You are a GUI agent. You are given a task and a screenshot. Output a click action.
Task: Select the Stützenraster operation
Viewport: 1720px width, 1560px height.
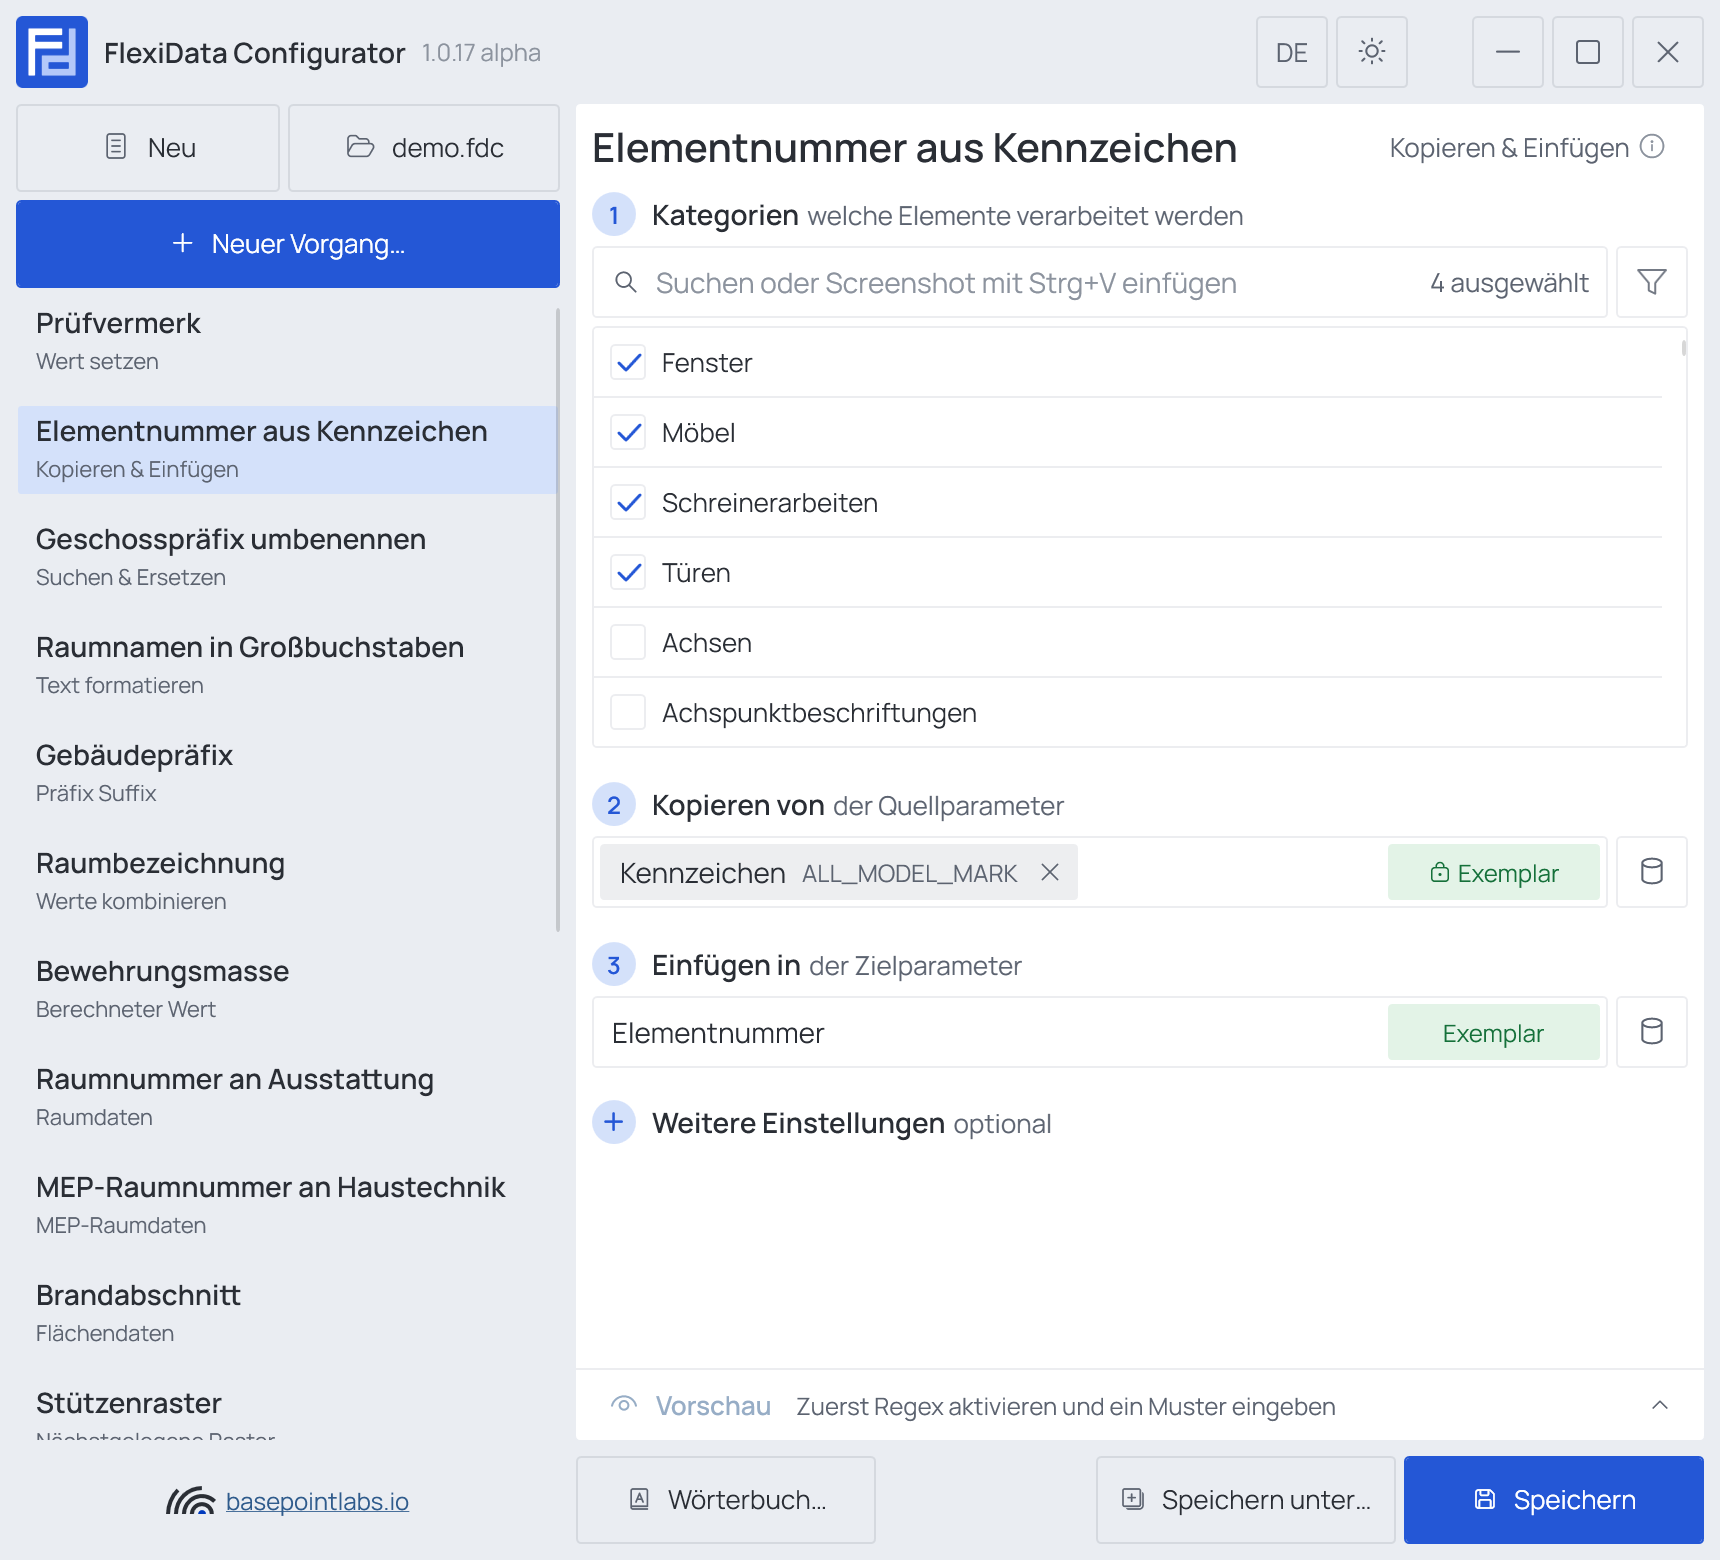287,1411
